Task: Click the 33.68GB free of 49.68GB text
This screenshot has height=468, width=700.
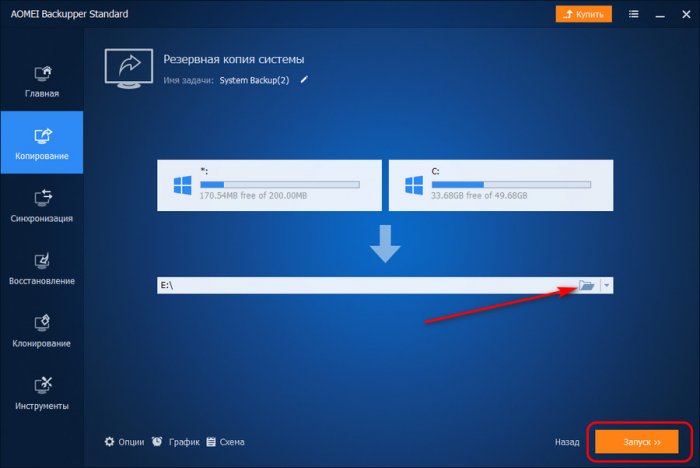Action: [x=479, y=196]
